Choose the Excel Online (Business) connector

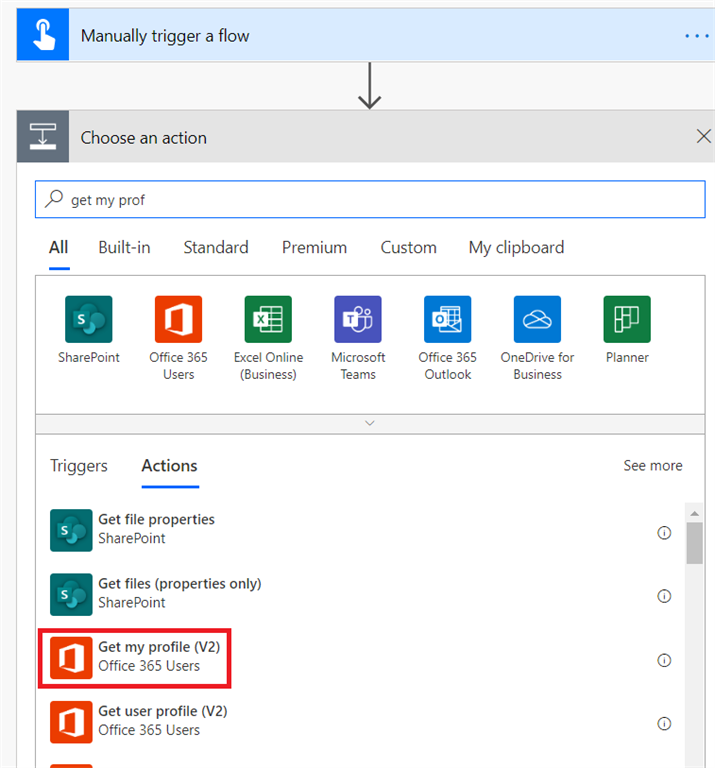point(268,319)
